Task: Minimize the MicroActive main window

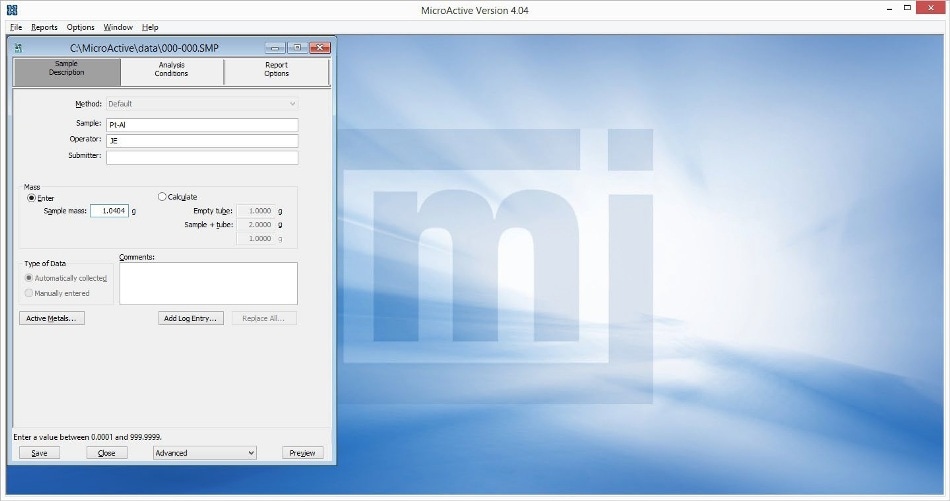Action: click(x=889, y=8)
